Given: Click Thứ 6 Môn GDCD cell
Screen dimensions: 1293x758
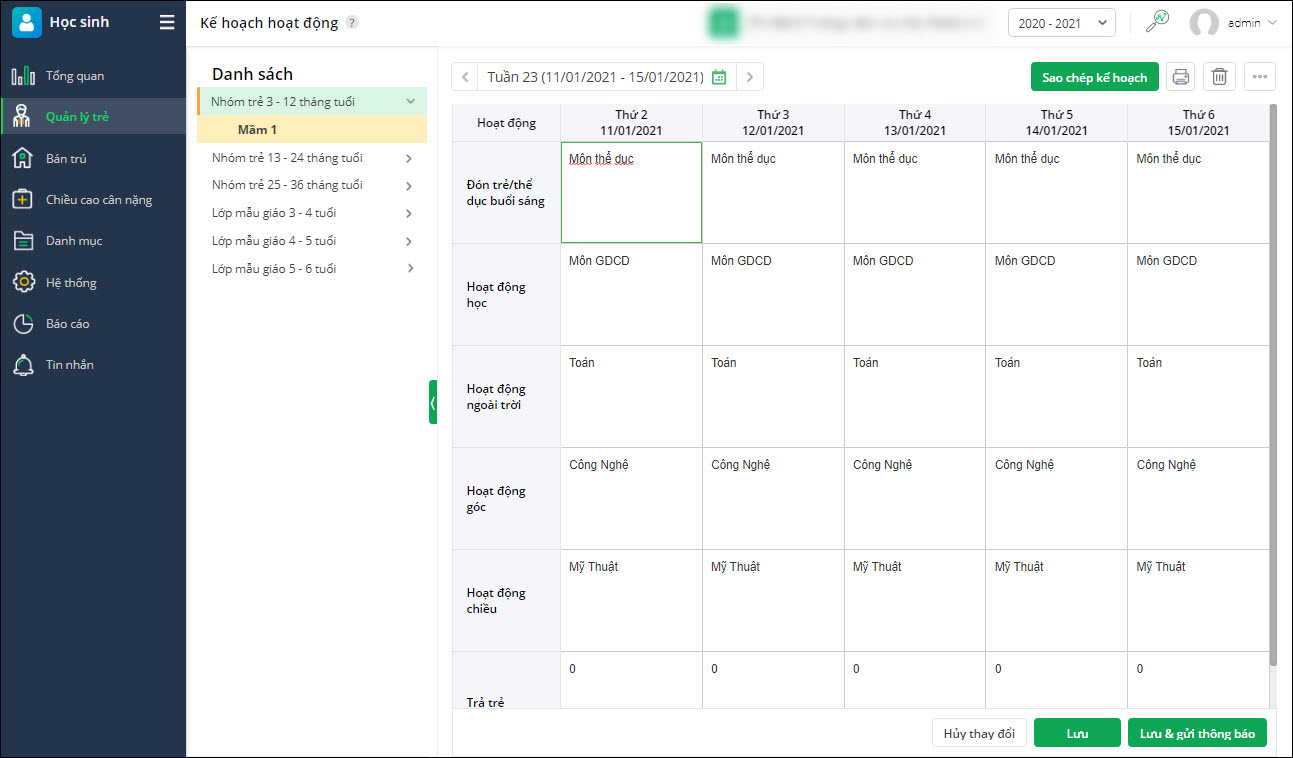Looking at the screenshot, I should click(x=1198, y=295).
